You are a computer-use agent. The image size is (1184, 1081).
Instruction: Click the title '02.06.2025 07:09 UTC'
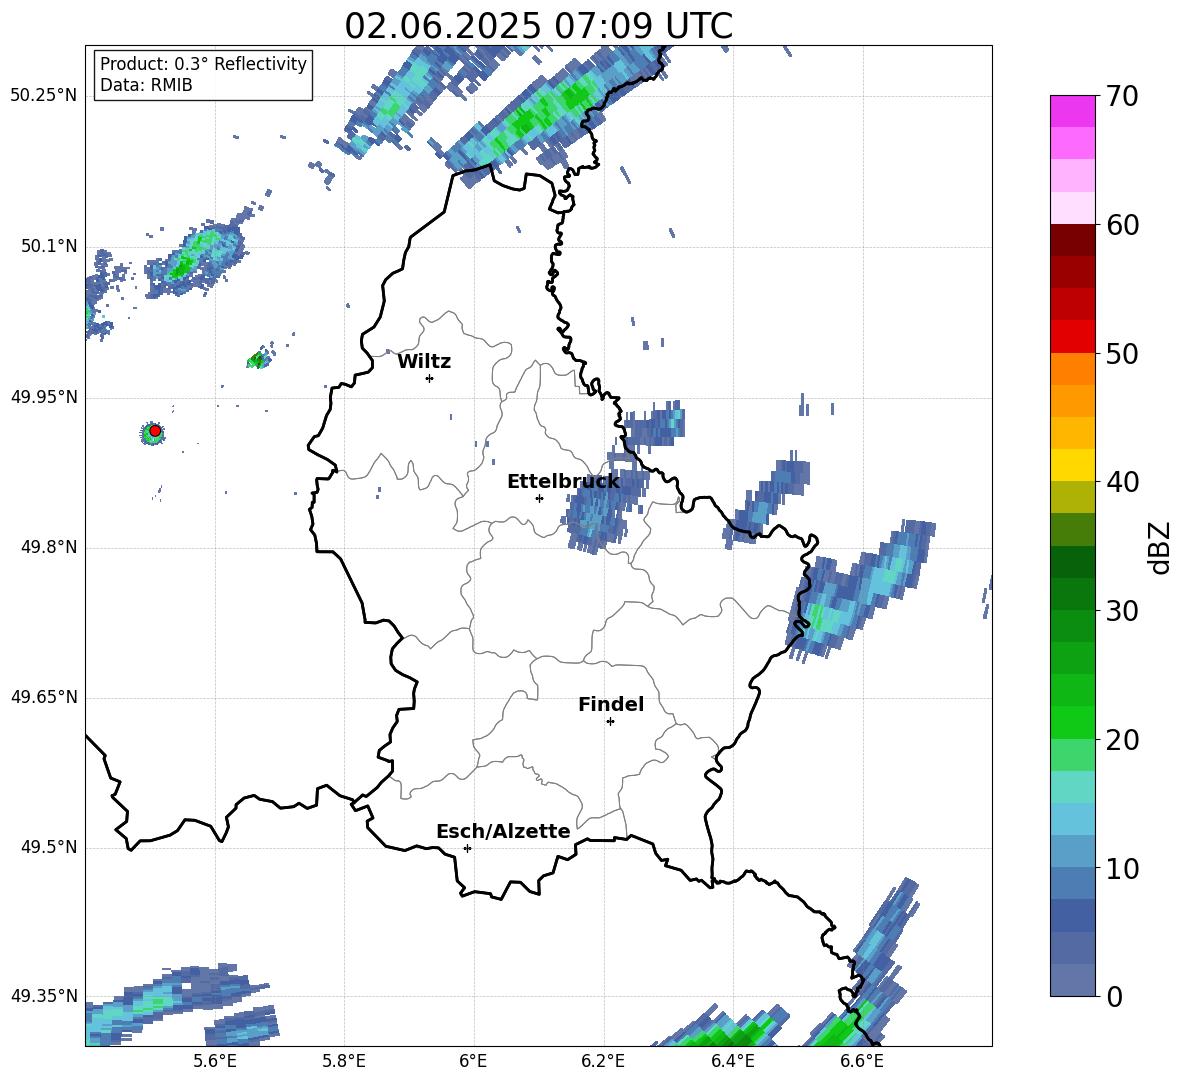click(x=538, y=26)
